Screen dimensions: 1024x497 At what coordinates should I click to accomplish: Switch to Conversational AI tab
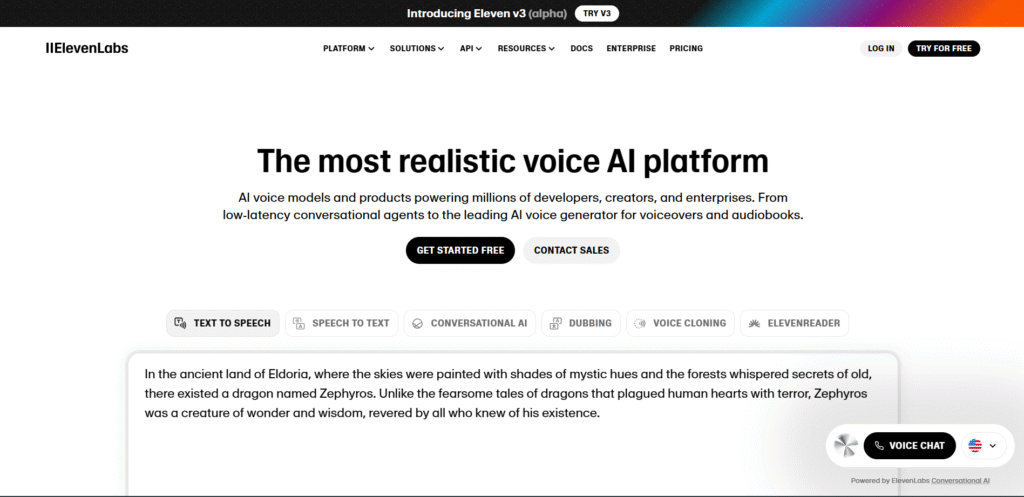(470, 323)
